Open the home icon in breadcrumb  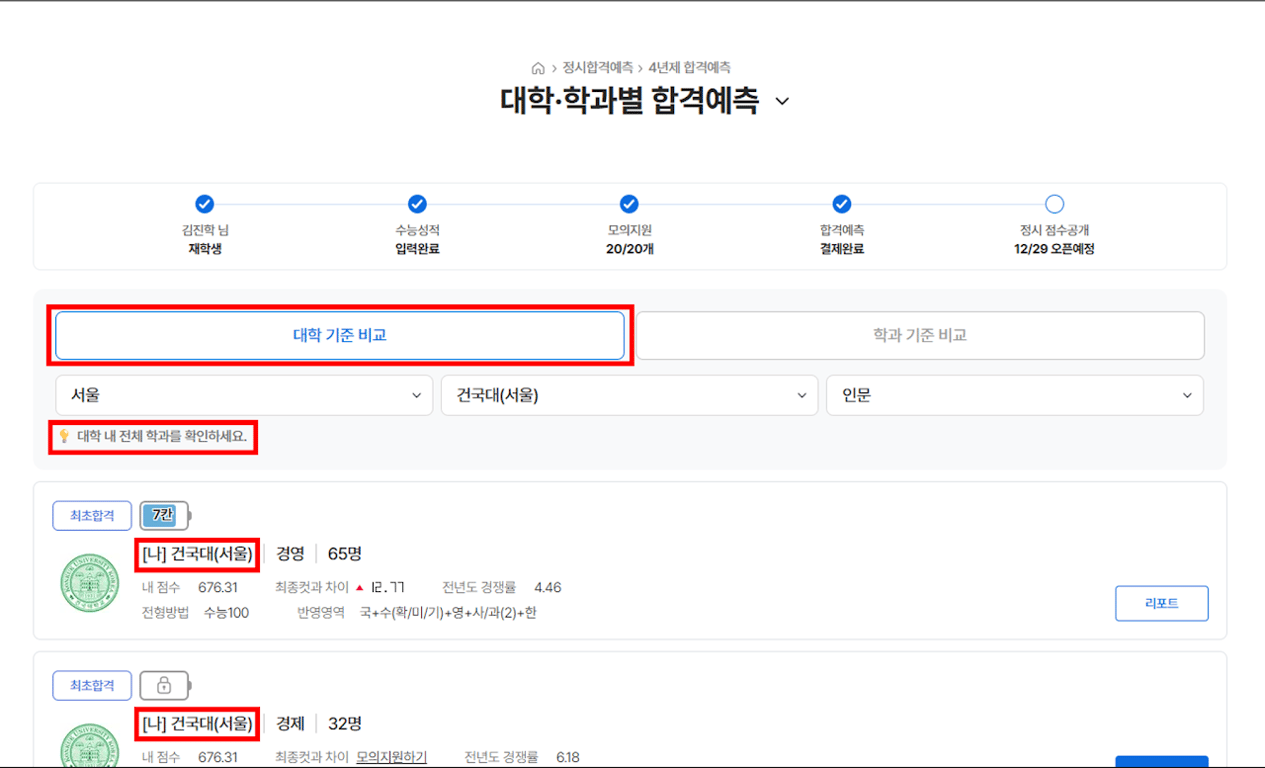[538, 68]
